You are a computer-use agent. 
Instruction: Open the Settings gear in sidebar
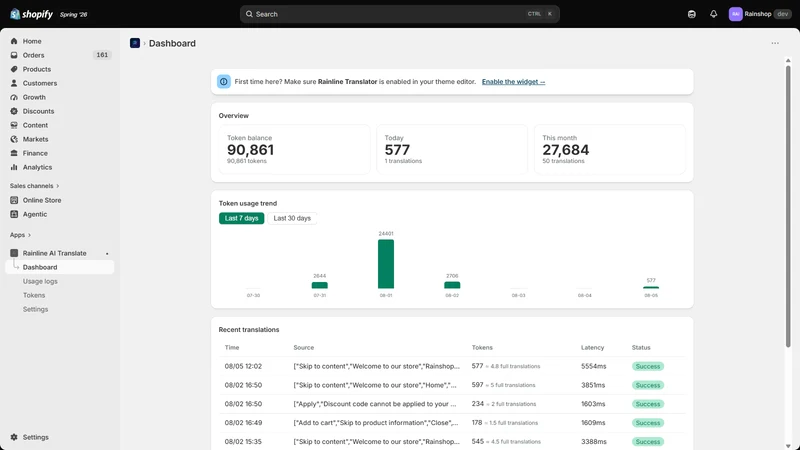click(14, 437)
